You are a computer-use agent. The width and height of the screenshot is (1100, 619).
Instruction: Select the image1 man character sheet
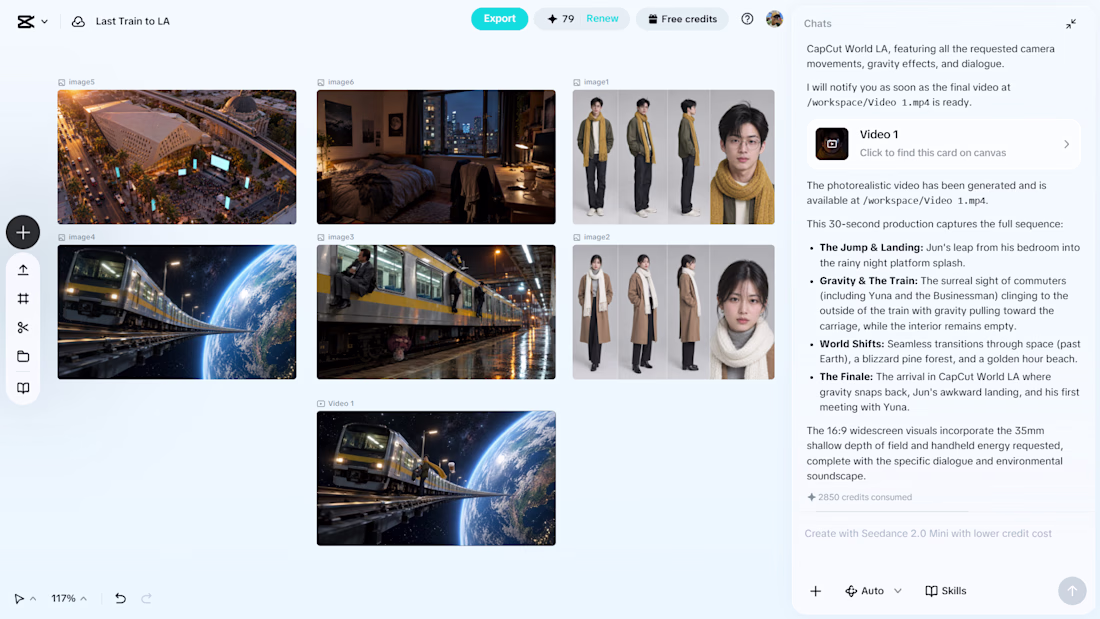[673, 157]
